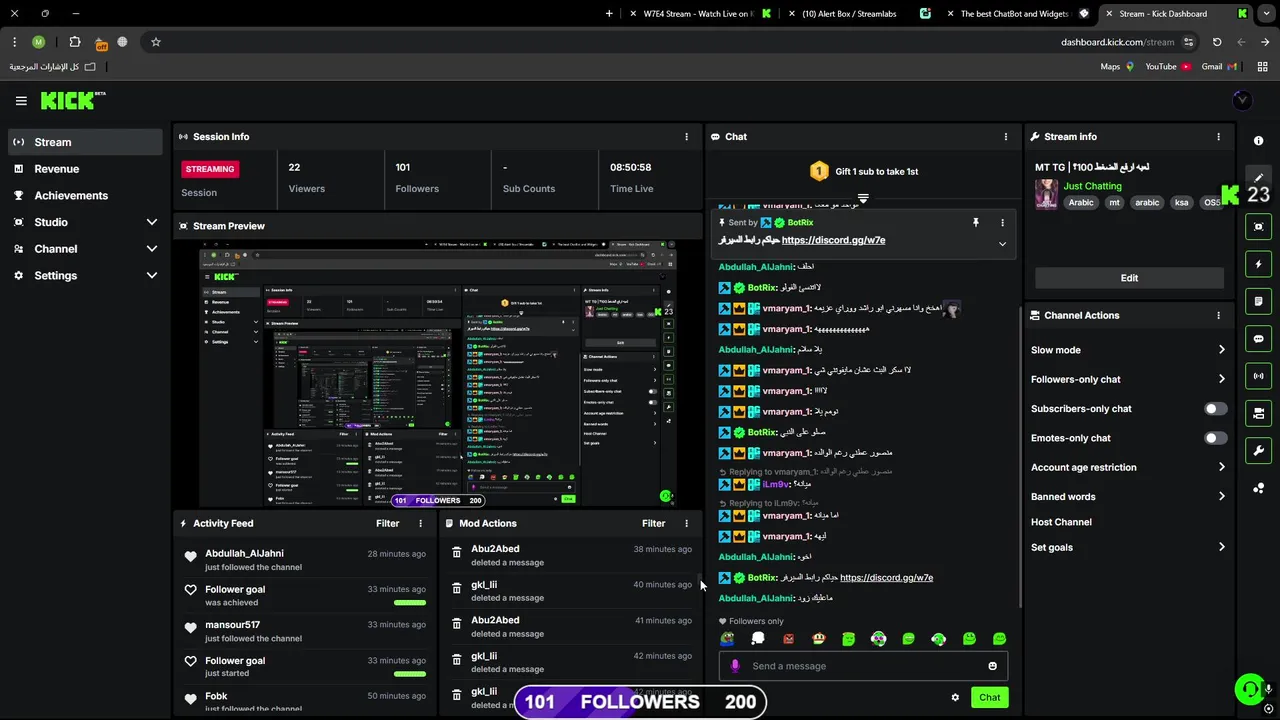Click the pin icon on pinned BotRix message
The width and height of the screenshot is (1280, 720).
[975, 223]
